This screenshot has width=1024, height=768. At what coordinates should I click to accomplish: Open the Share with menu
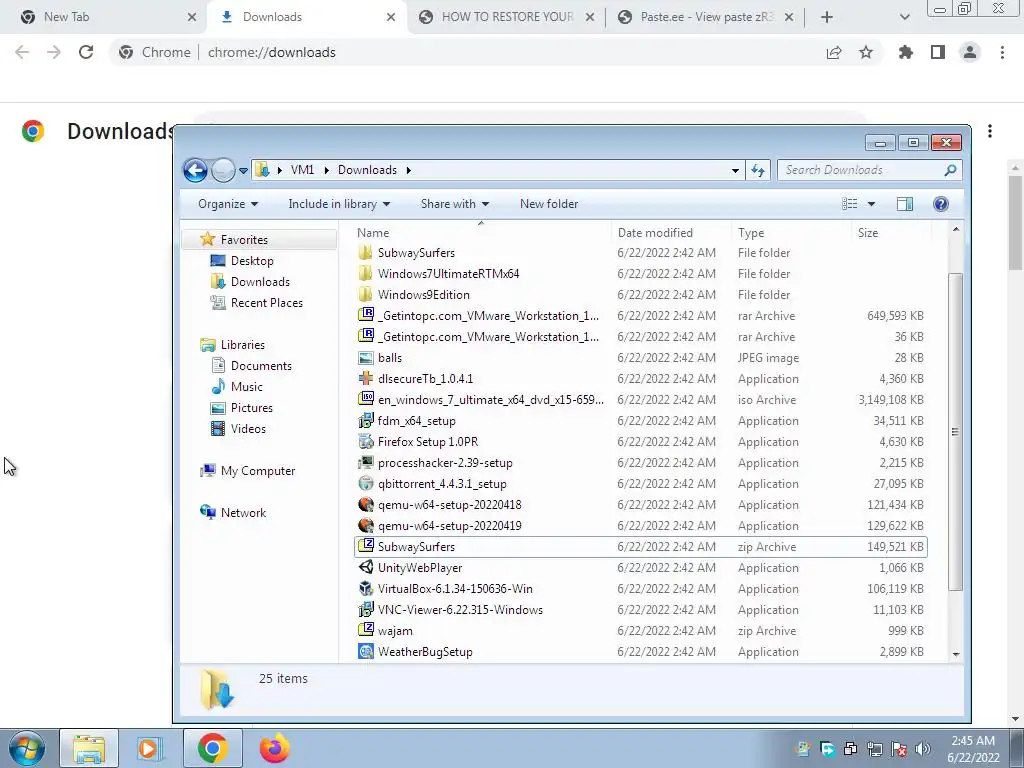(455, 204)
